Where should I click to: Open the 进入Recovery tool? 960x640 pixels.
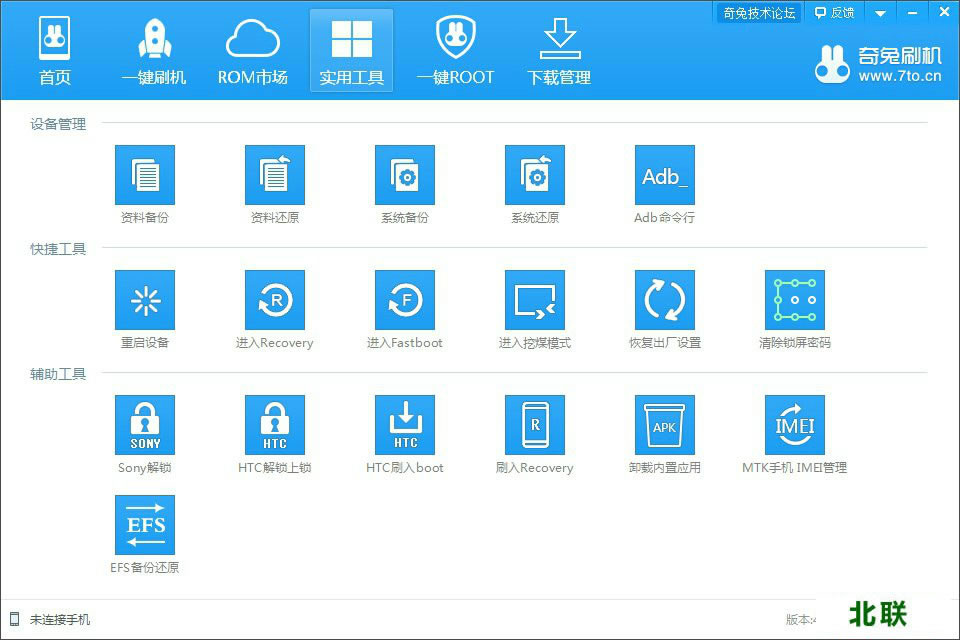(274, 298)
